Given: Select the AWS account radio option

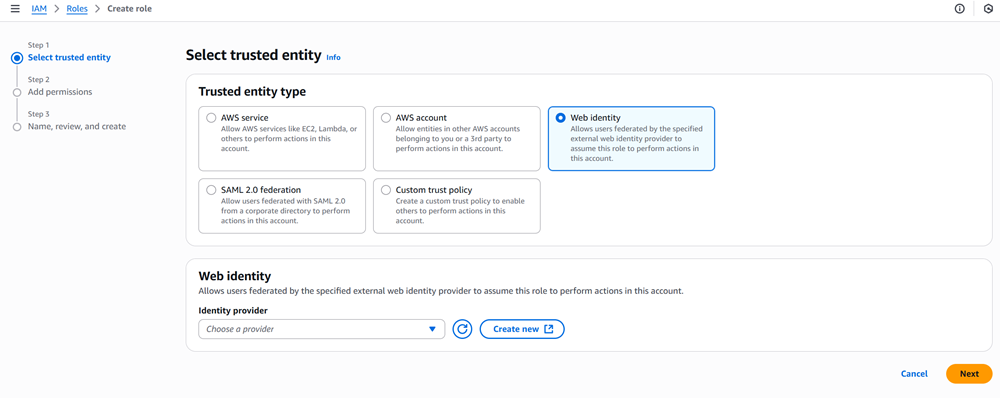Looking at the screenshot, I should point(386,118).
